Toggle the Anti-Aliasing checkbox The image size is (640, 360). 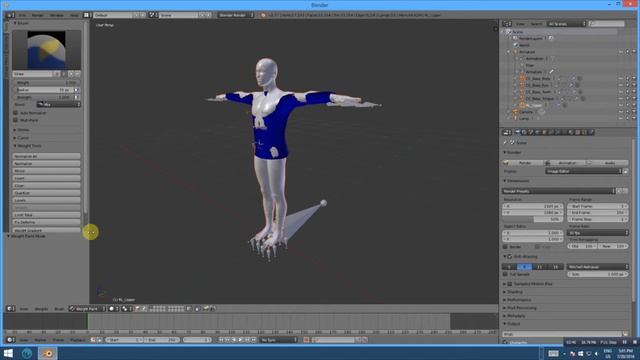[x=509, y=257]
